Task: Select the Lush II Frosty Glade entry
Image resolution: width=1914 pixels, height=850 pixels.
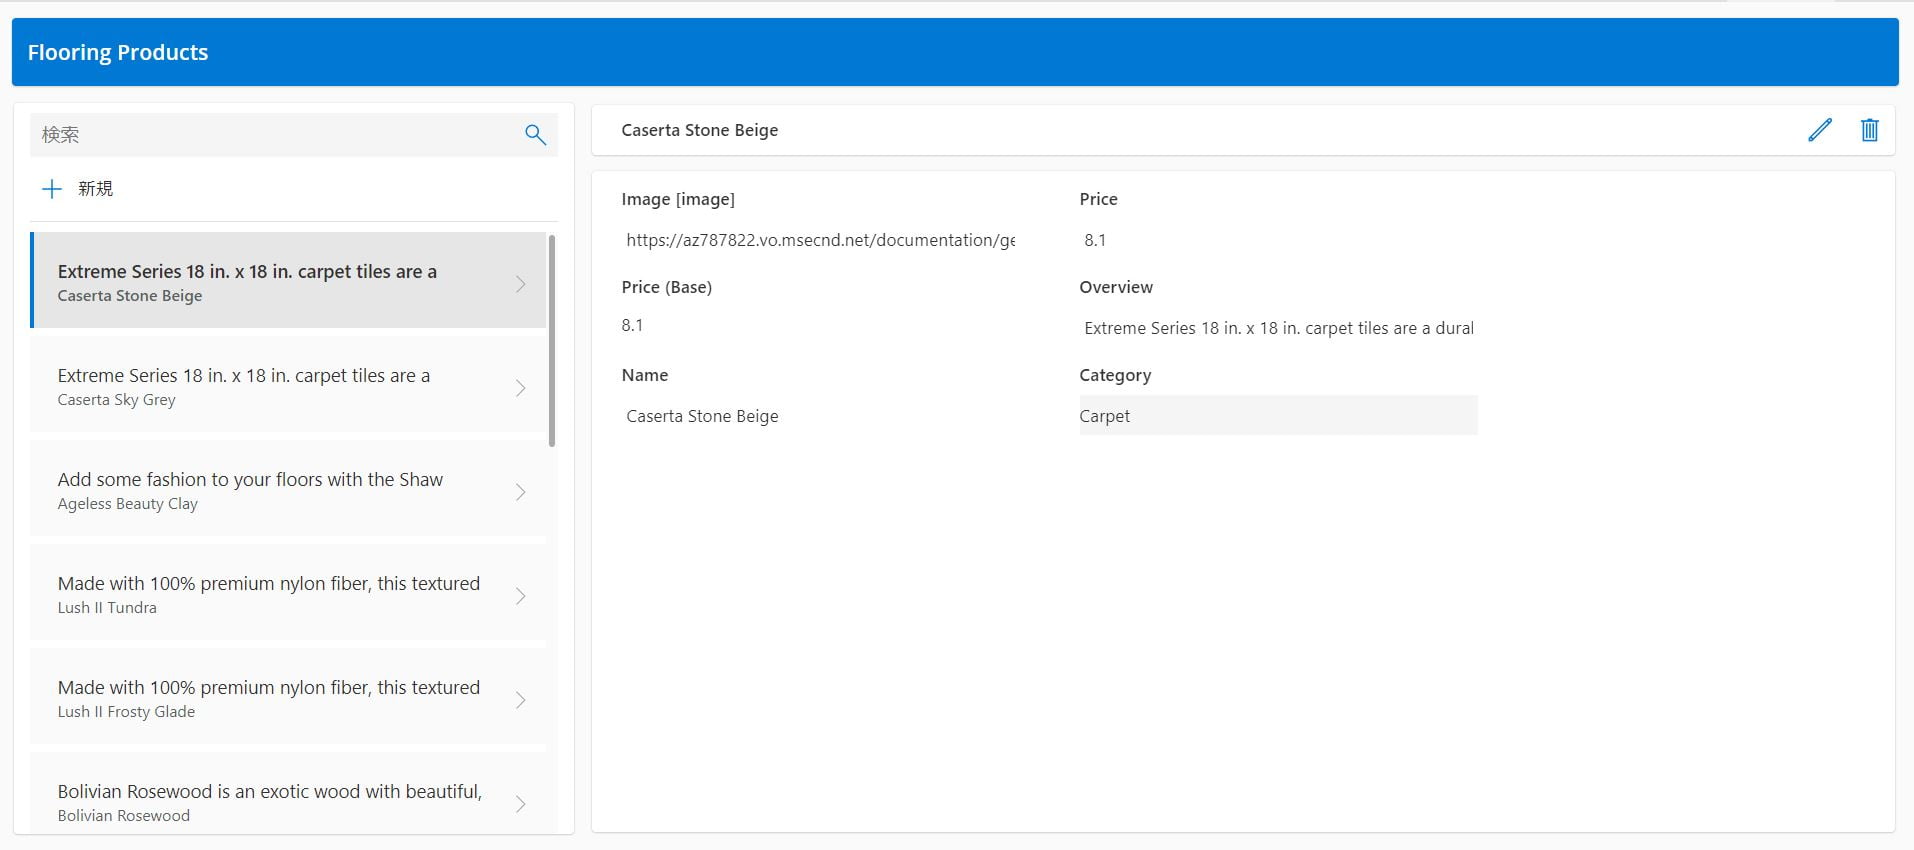Action: coord(270,699)
